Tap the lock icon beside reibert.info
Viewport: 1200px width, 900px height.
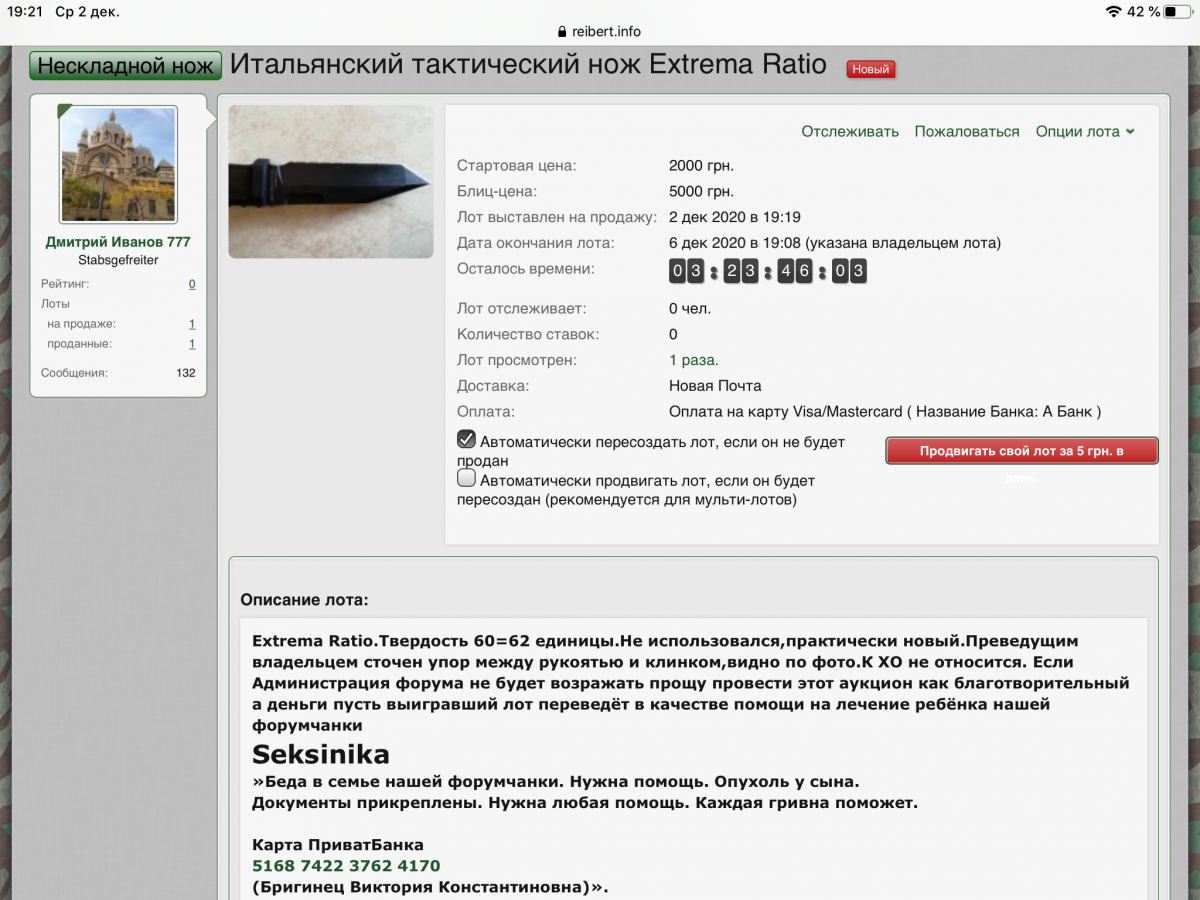tap(562, 31)
